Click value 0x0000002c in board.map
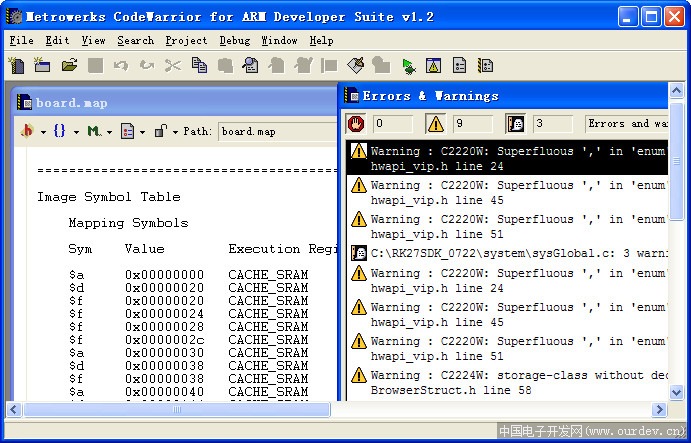This screenshot has height=443, width=691. point(164,340)
